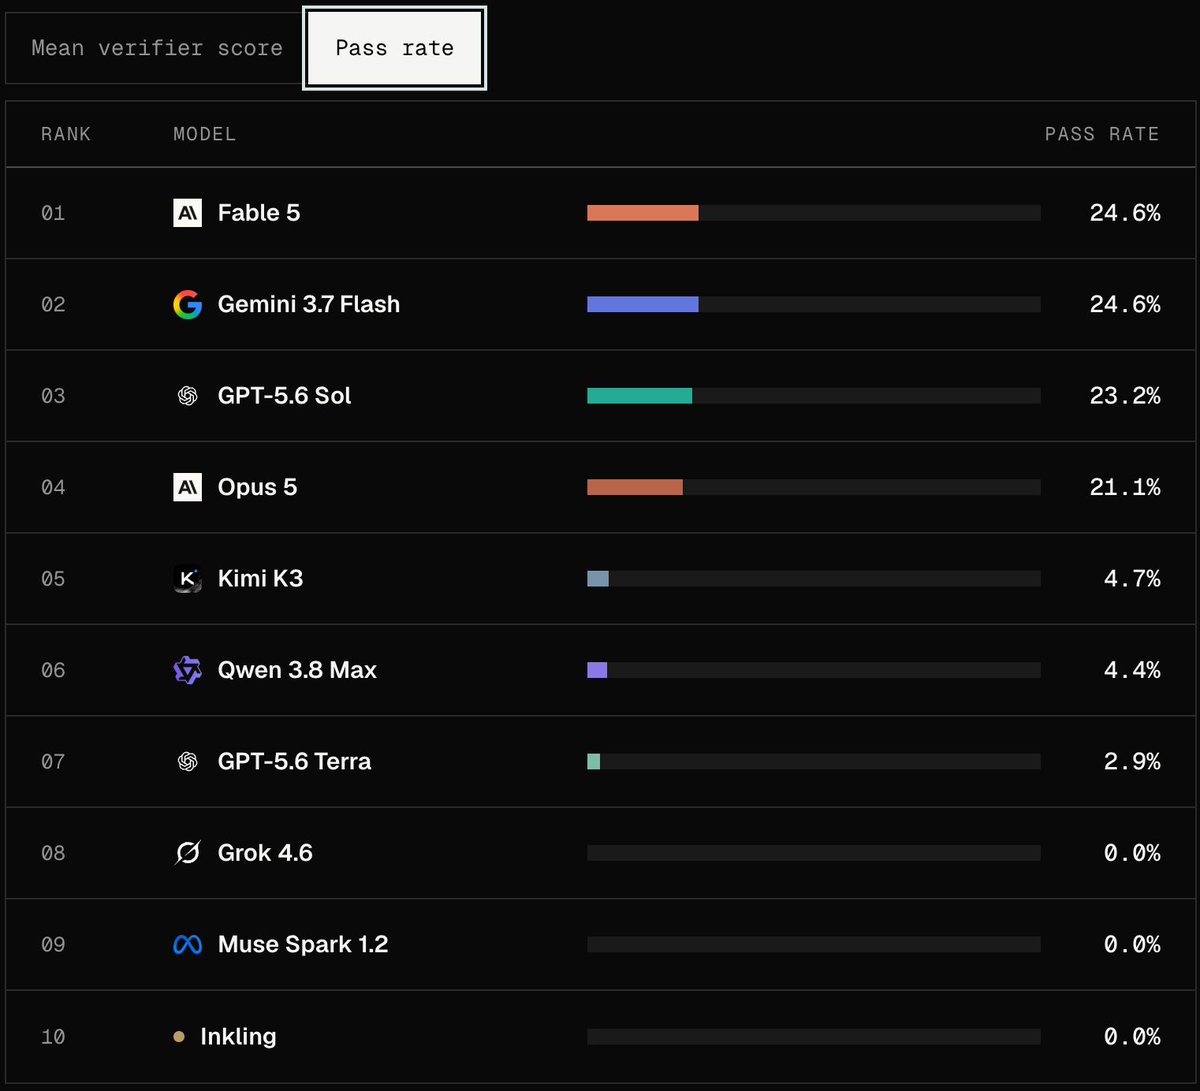
Task: Select the Opus 5 model name
Action: point(258,487)
